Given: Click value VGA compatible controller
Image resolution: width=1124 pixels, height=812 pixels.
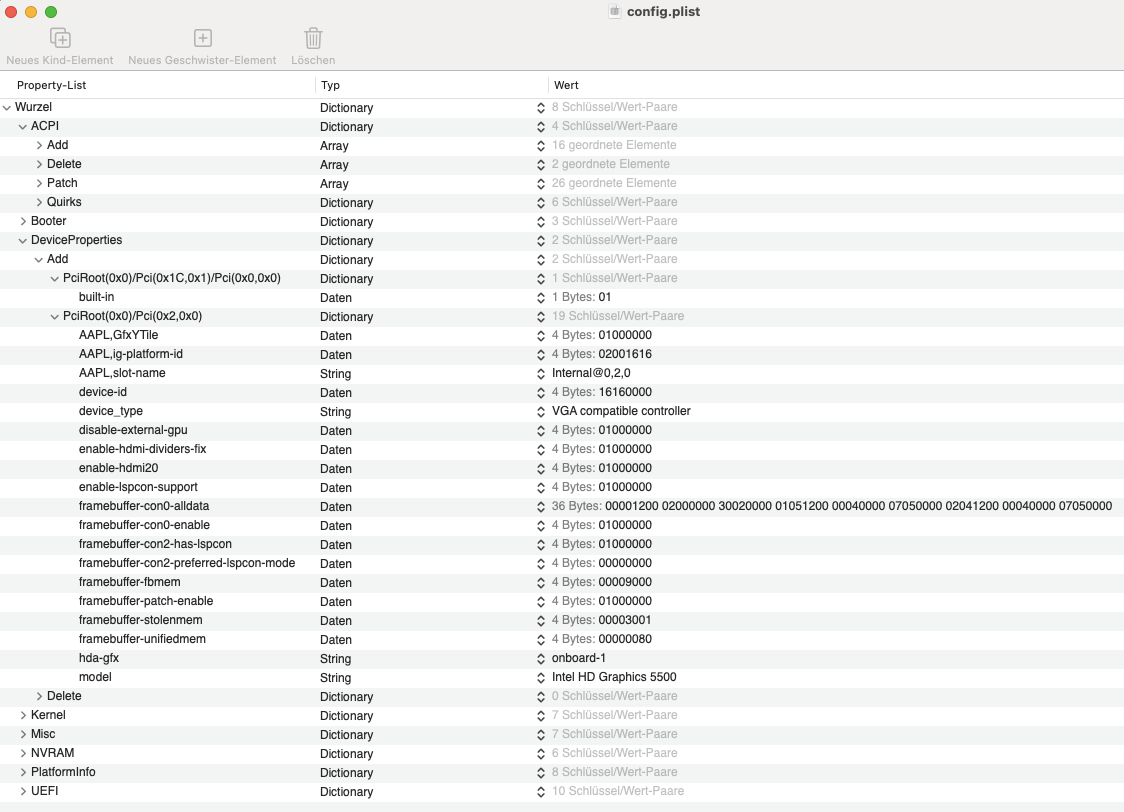Looking at the screenshot, I should [x=621, y=411].
